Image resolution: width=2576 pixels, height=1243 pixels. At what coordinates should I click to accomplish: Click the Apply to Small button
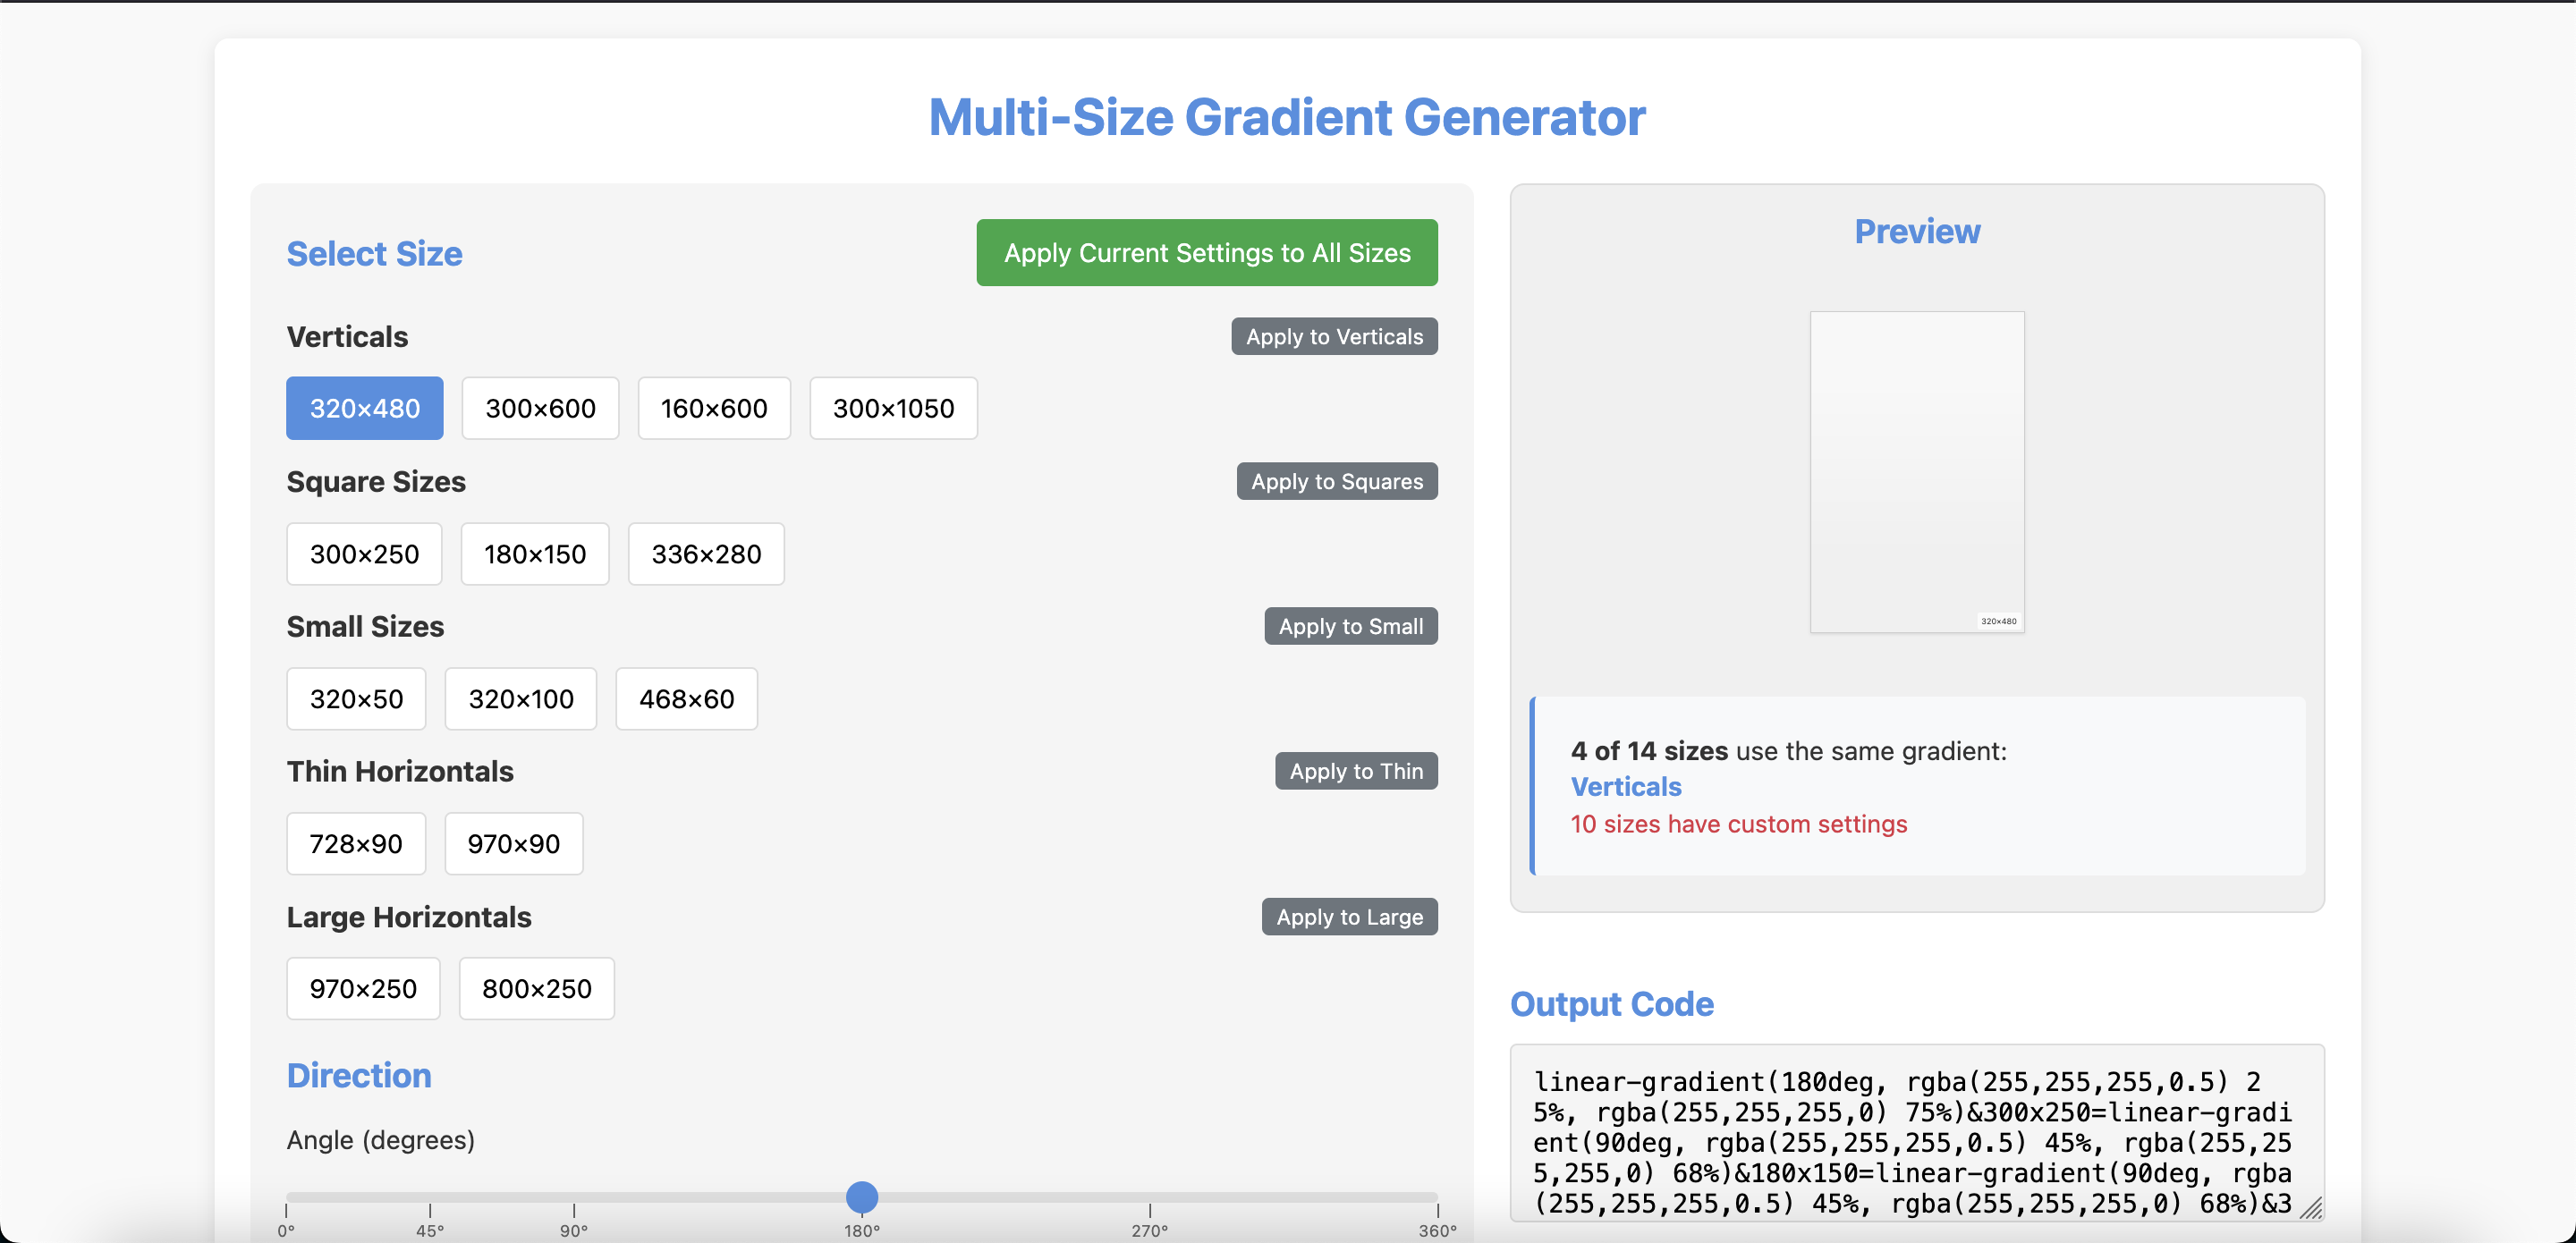1351,627
